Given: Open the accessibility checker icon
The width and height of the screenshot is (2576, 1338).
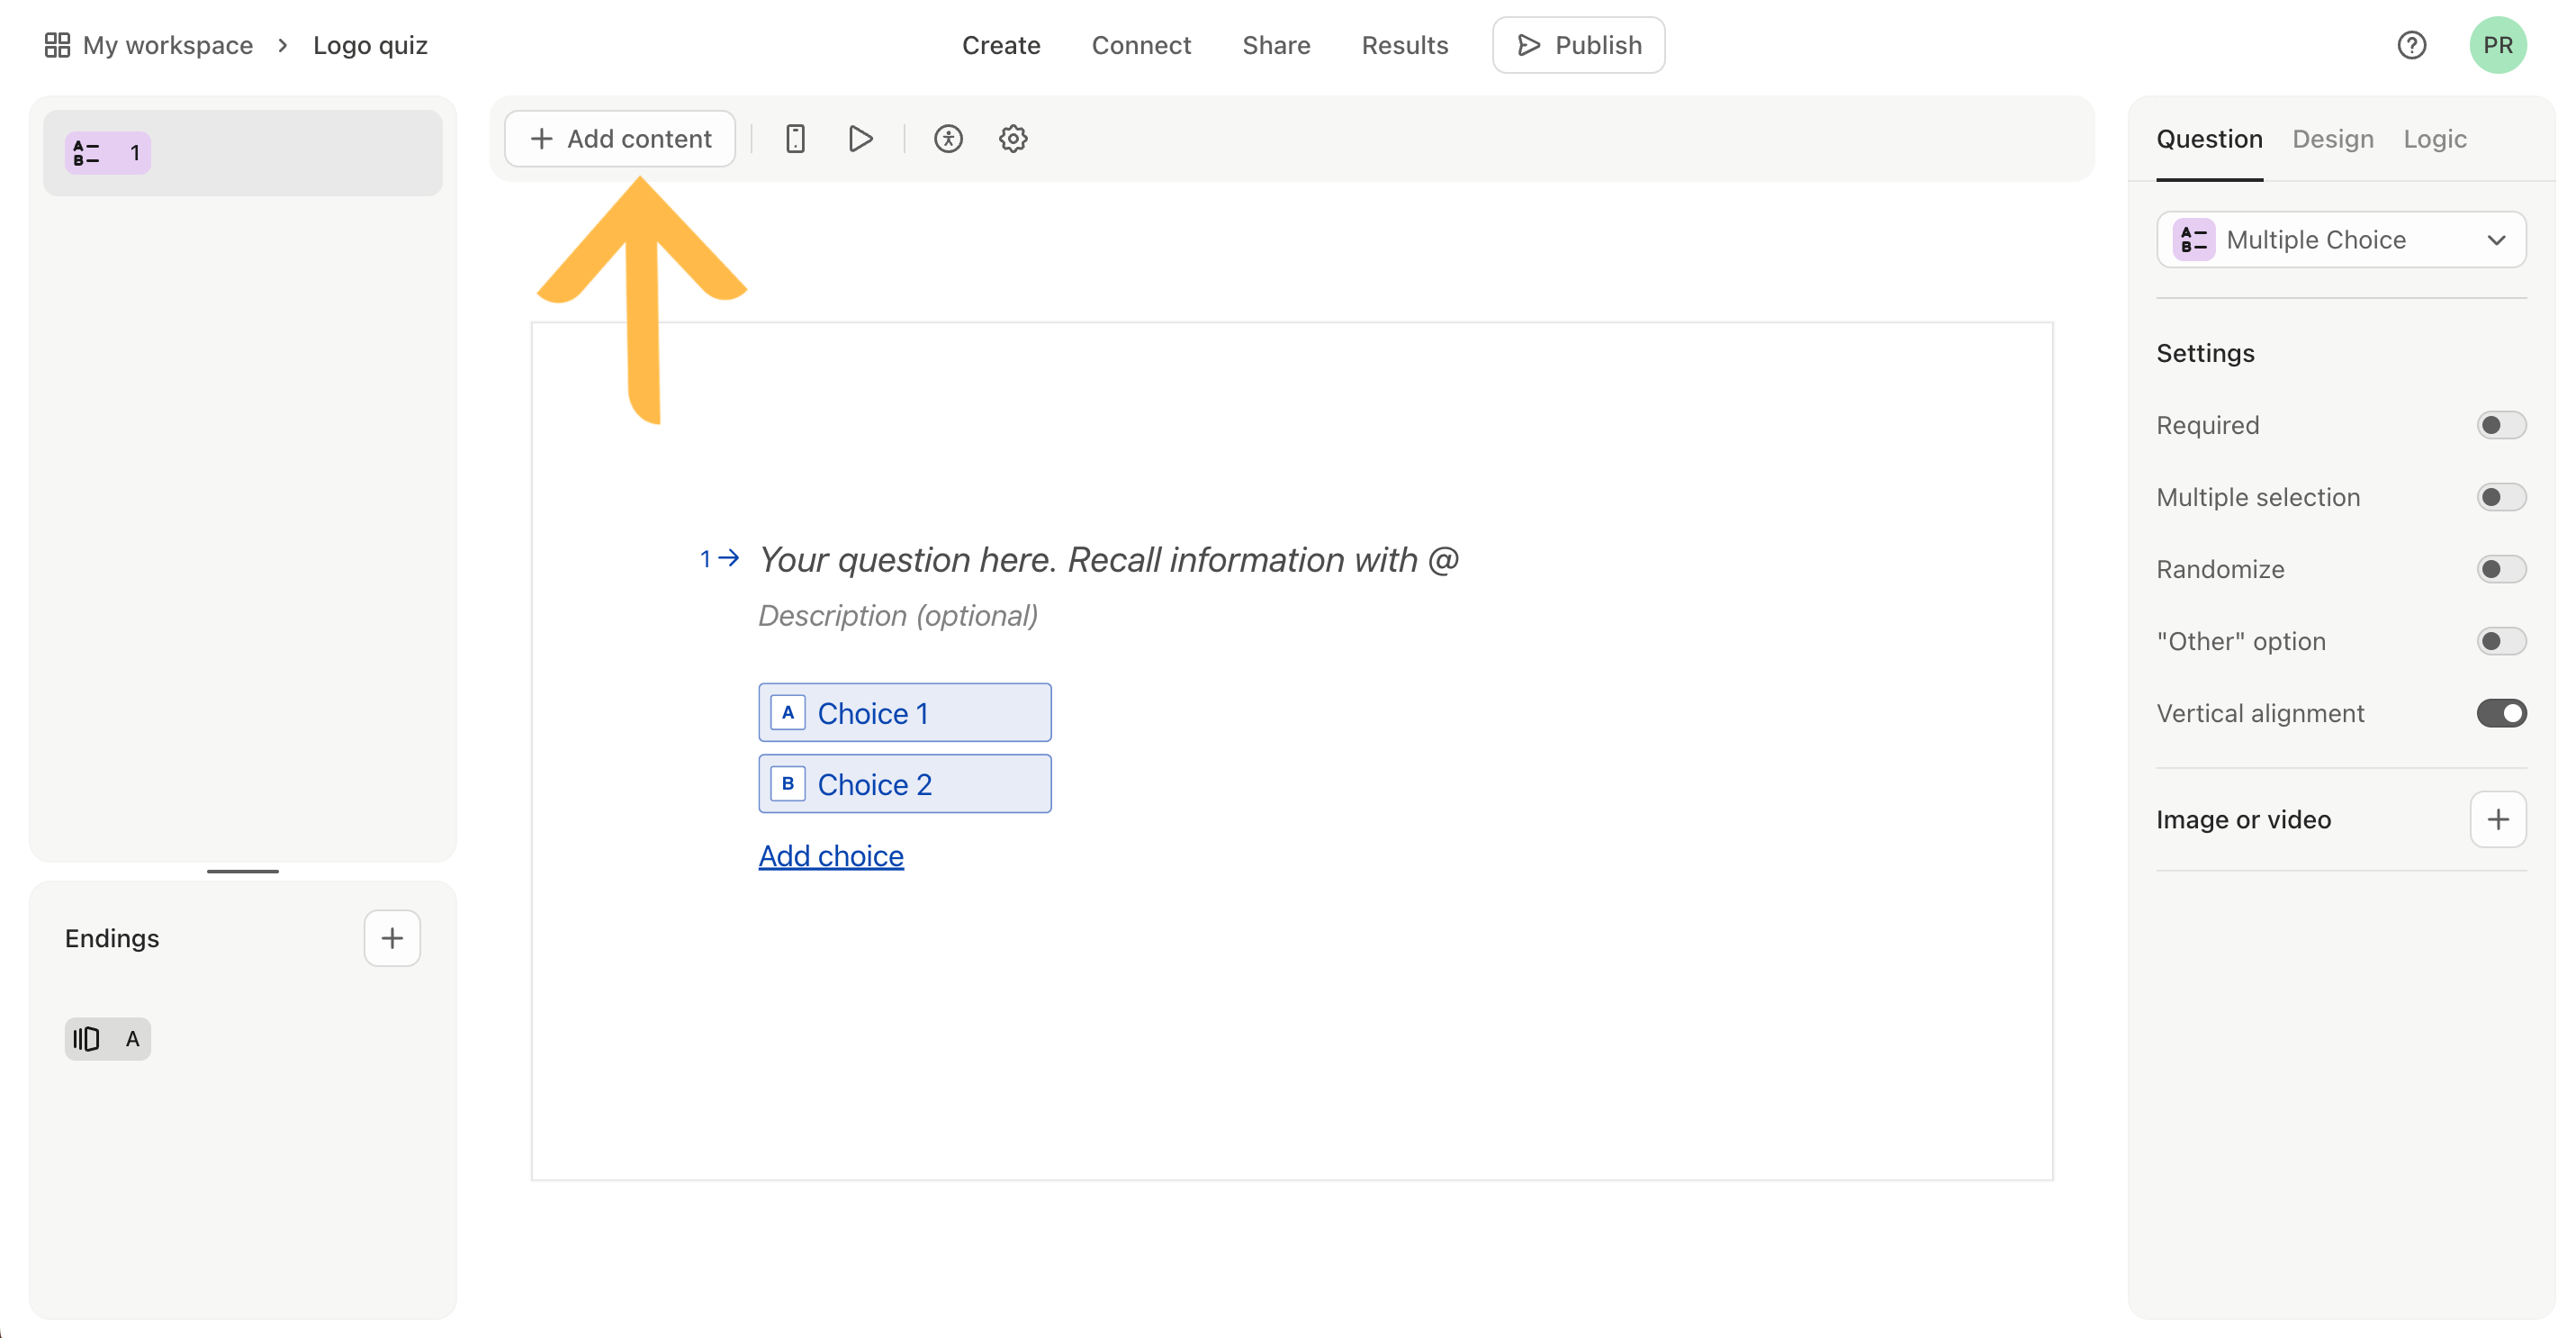Looking at the screenshot, I should coord(948,138).
